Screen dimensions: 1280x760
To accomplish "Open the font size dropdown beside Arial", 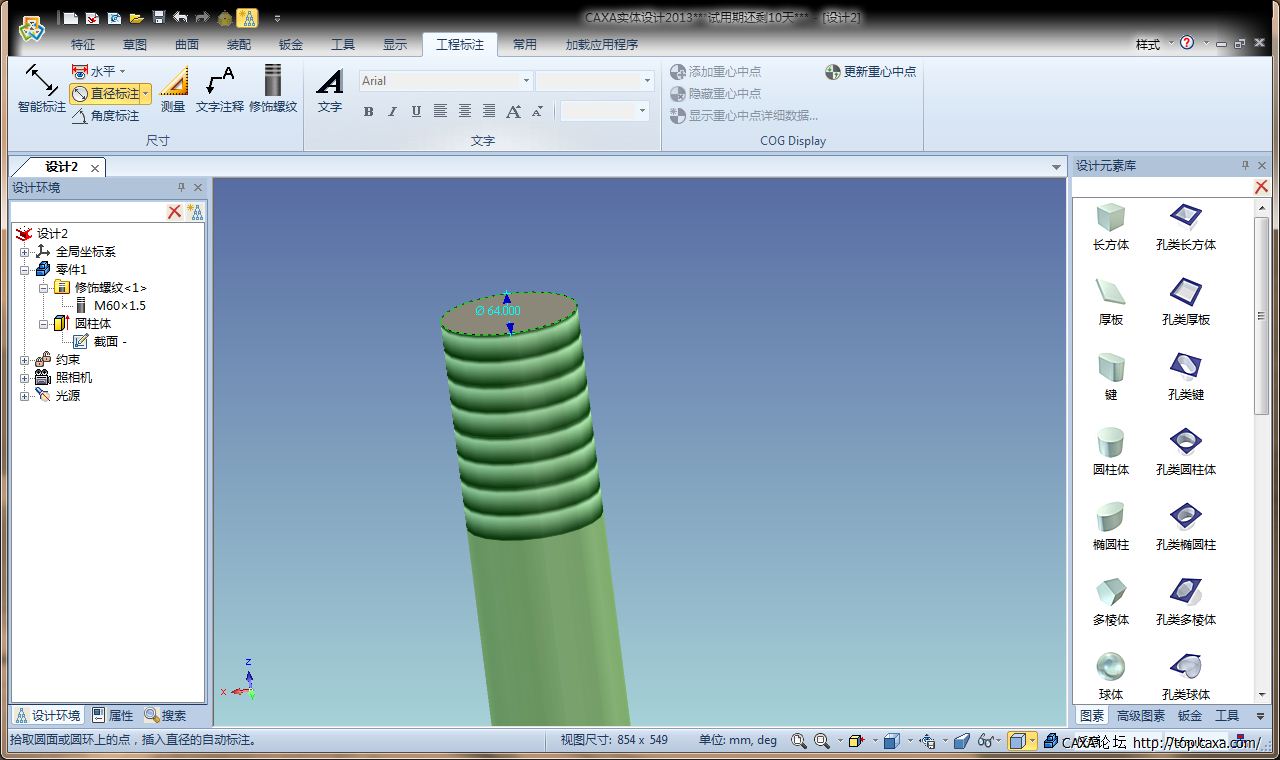I will coord(647,81).
